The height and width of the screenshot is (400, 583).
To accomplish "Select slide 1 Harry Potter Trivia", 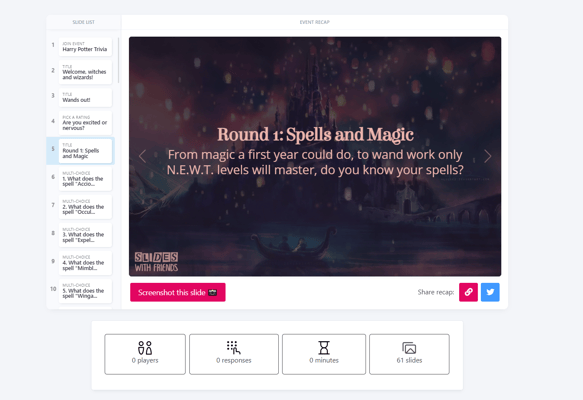I will click(85, 47).
